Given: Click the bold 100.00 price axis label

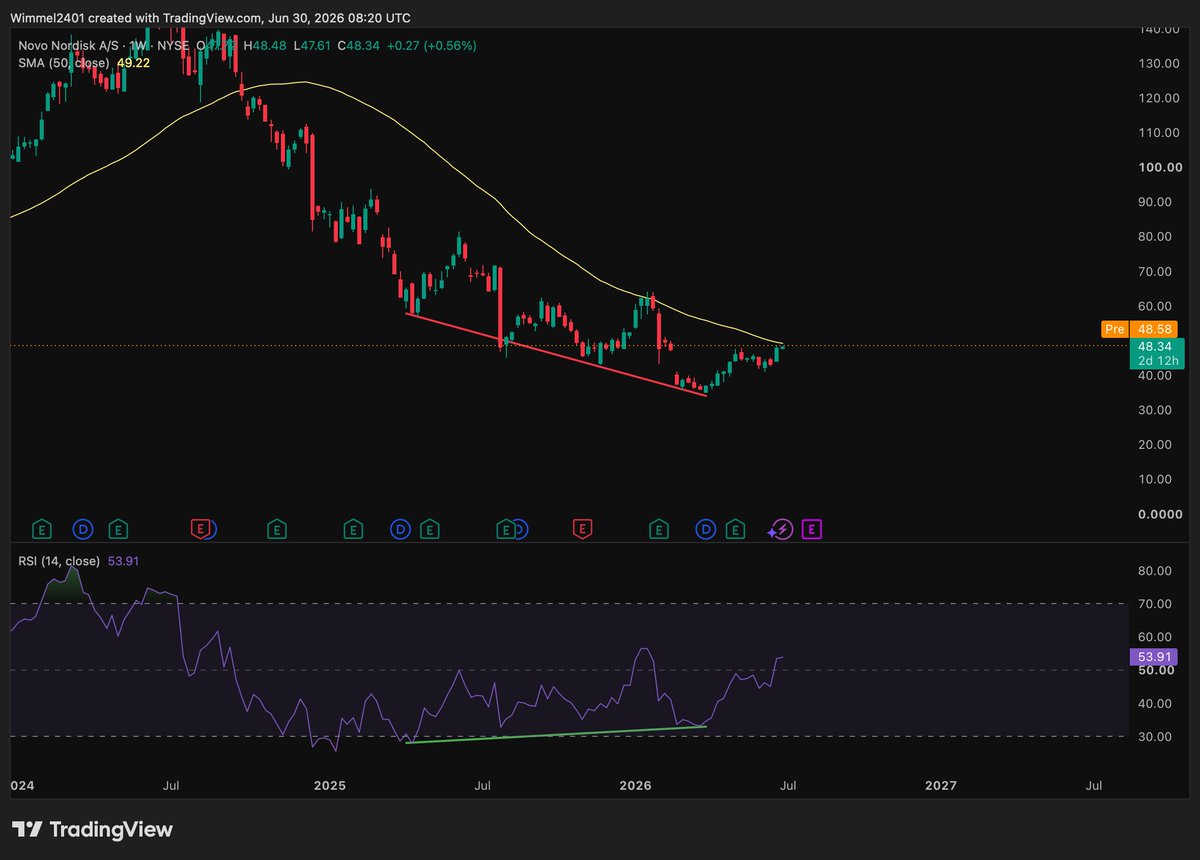Looking at the screenshot, I should coord(1158,167).
